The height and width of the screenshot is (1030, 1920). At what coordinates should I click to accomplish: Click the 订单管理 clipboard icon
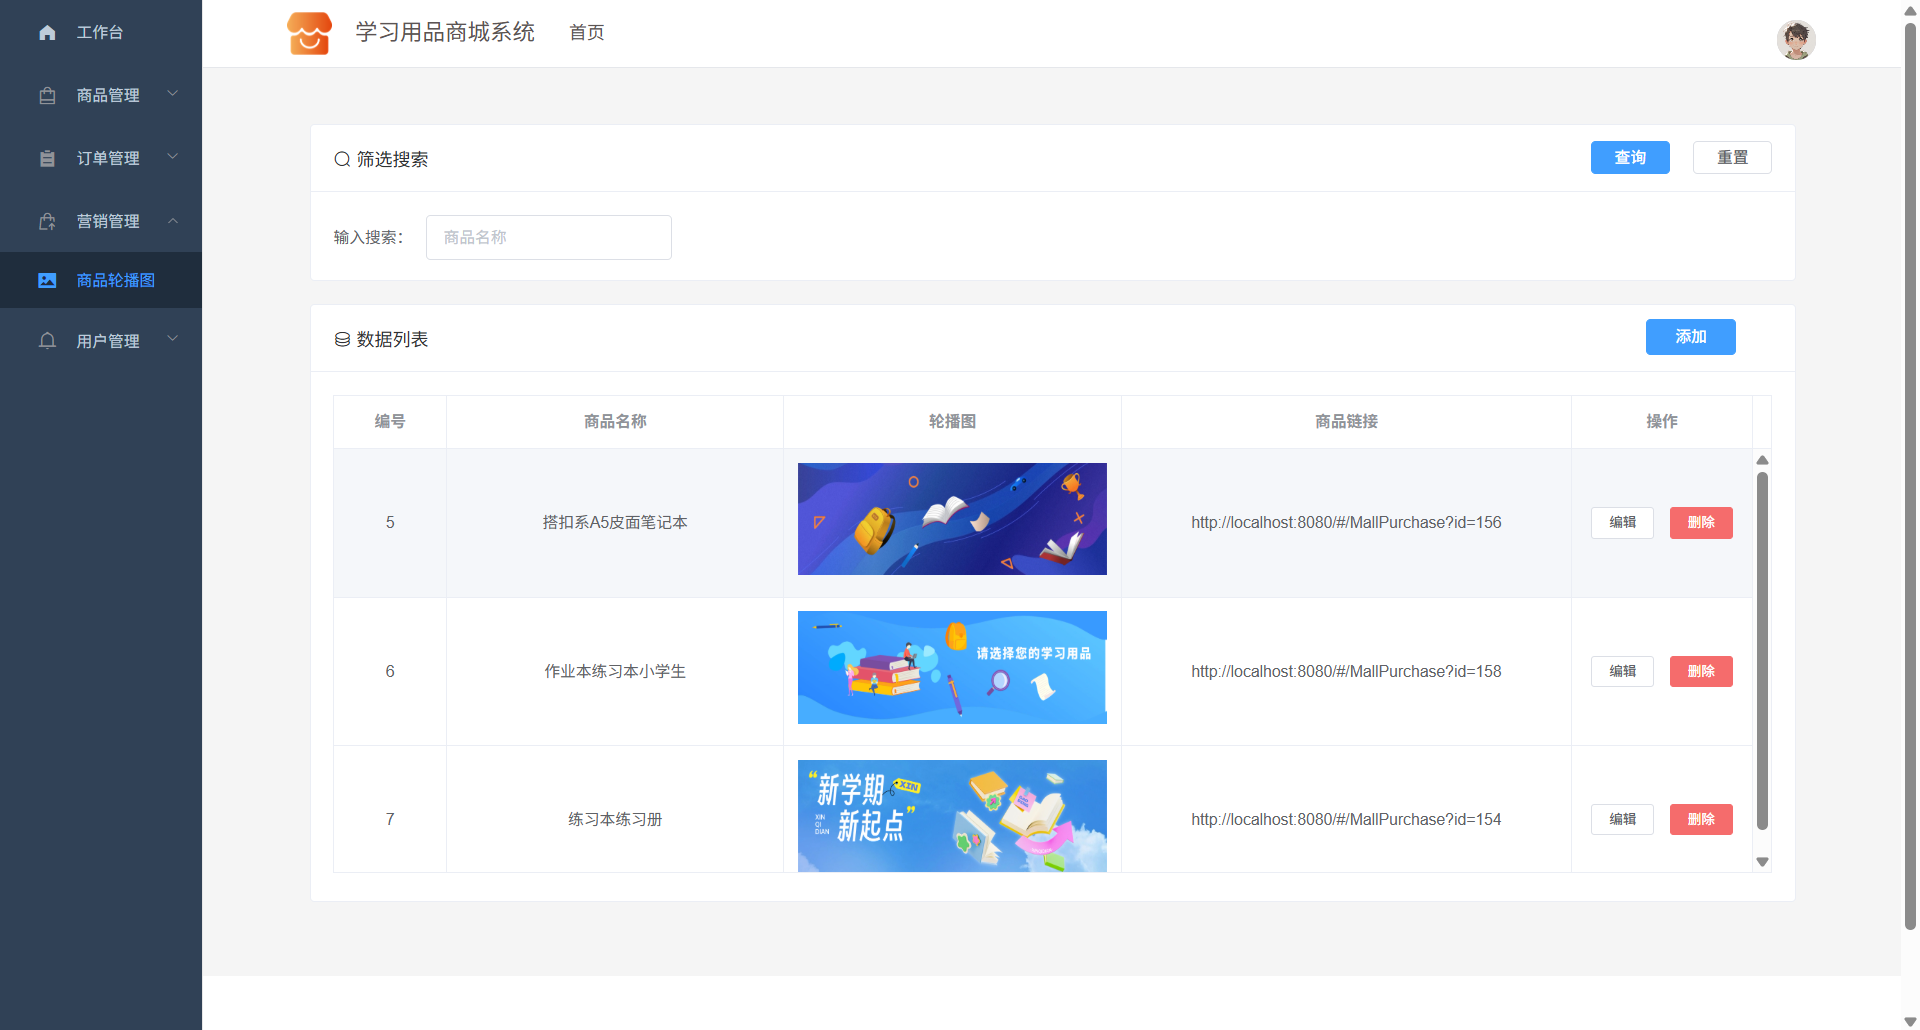pyautogui.click(x=47, y=159)
